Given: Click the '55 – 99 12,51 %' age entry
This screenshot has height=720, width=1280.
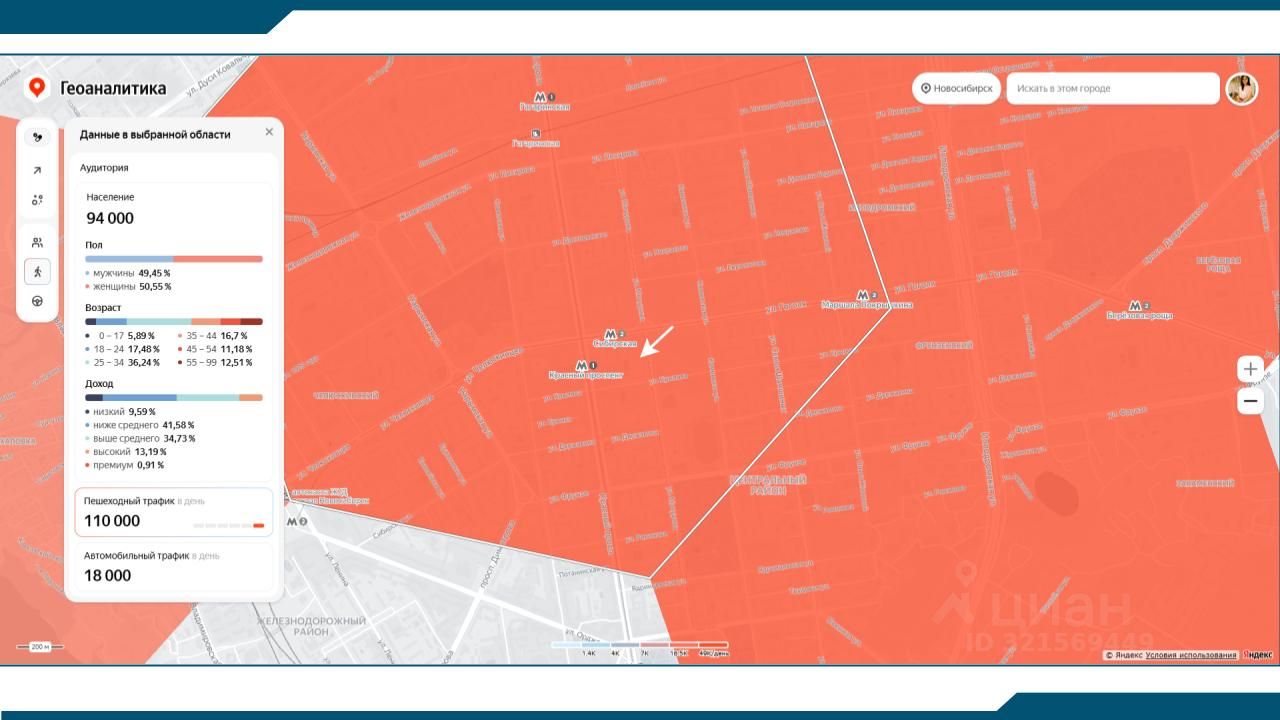Looking at the screenshot, I should pos(215,362).
